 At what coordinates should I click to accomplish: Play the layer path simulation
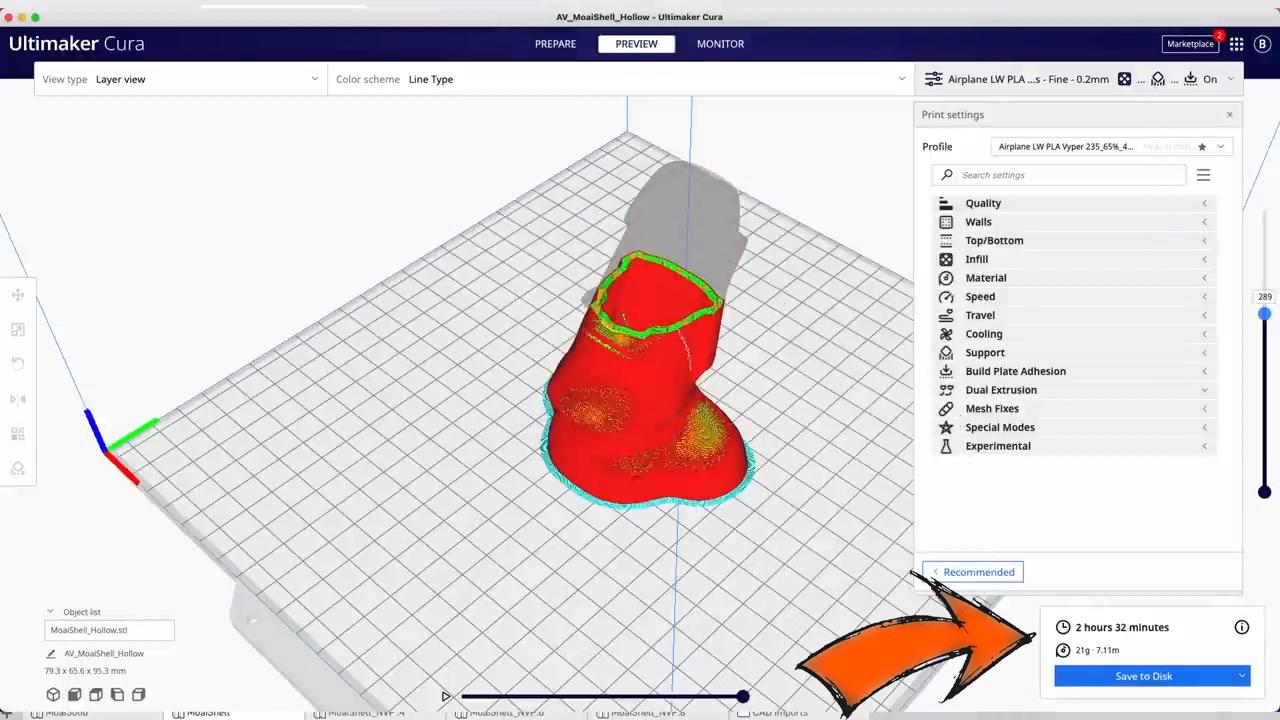point(446,697)
